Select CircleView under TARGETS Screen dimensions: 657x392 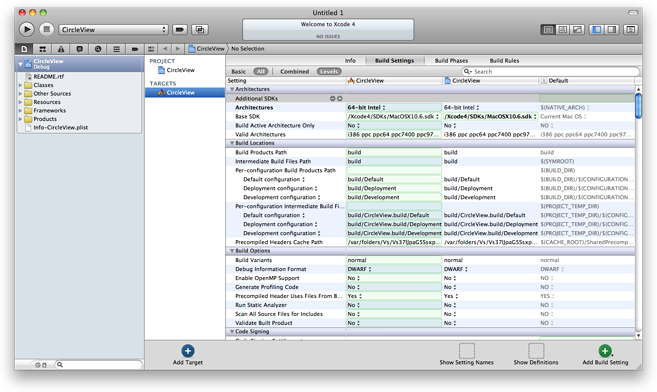pos(185,93)
